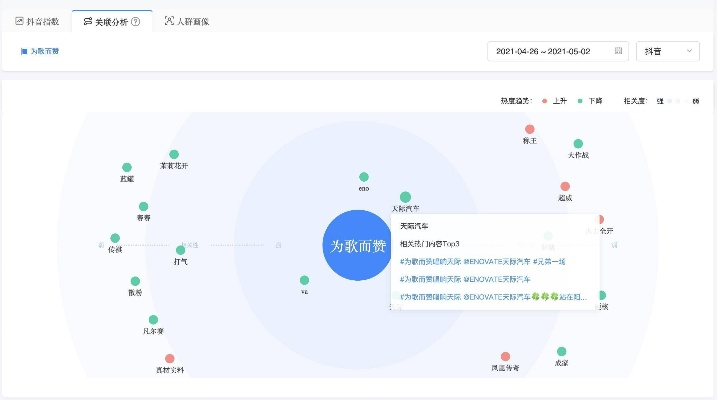Click the central 为歌而赞 bubble
The height and width of the screenshot is (400, 717).
[357, 244]
